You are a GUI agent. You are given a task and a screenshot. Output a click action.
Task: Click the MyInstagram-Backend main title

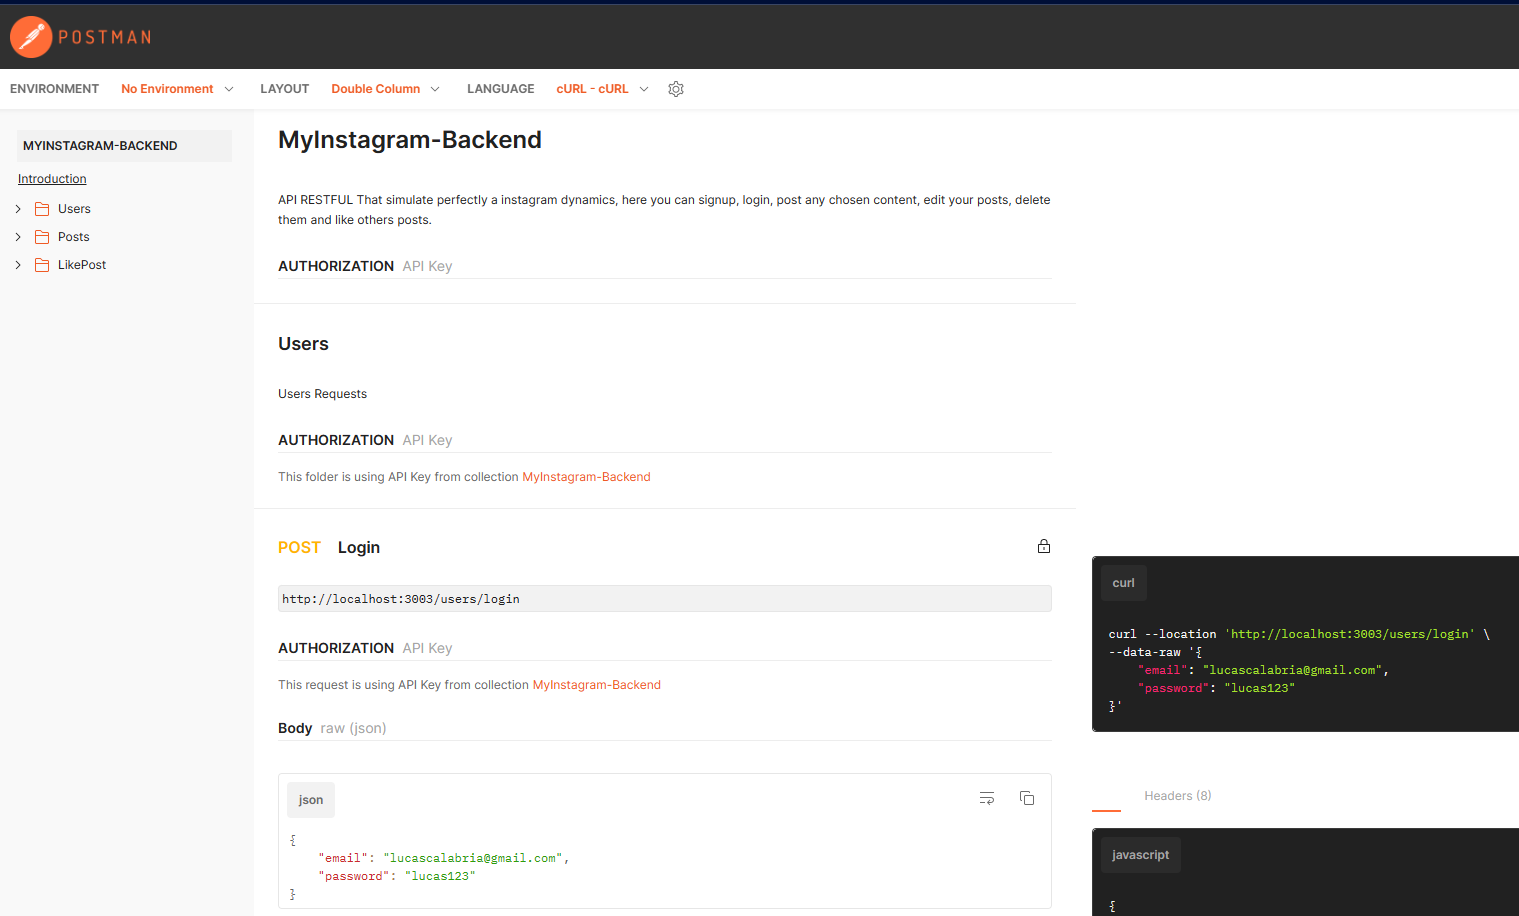point(410,140)
